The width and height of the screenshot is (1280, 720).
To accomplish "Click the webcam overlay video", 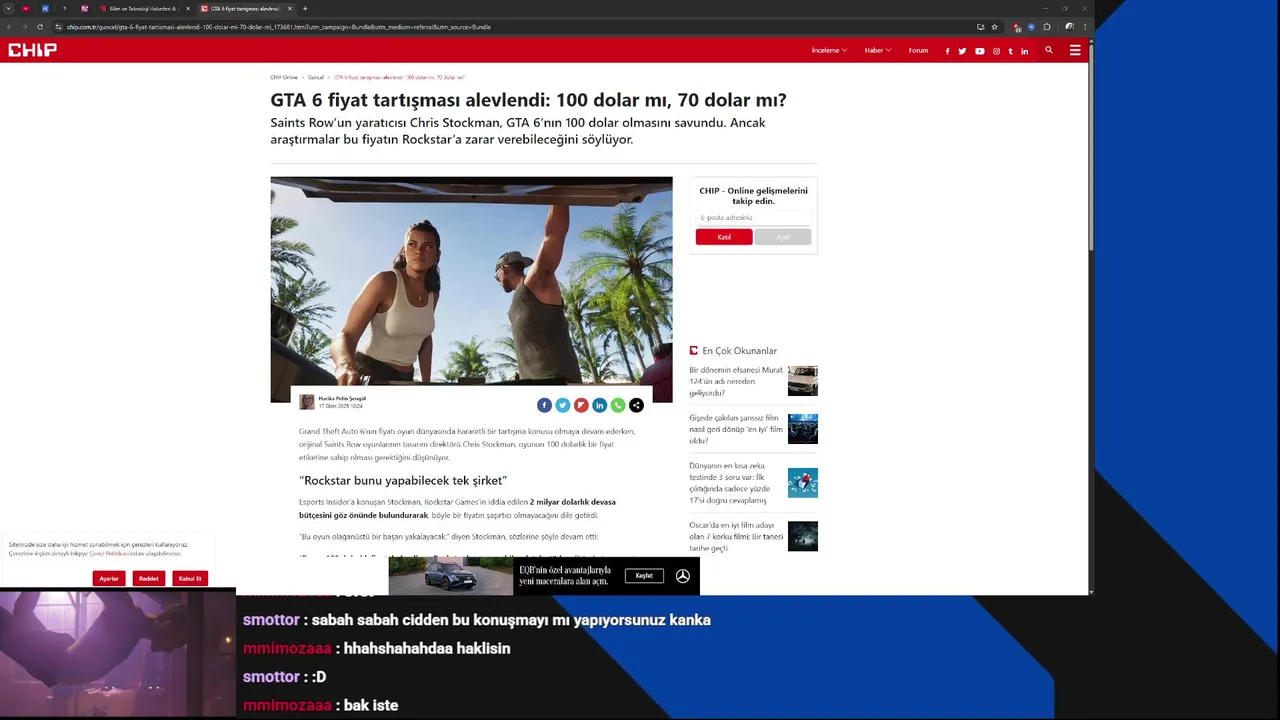I will coord(117,654).
